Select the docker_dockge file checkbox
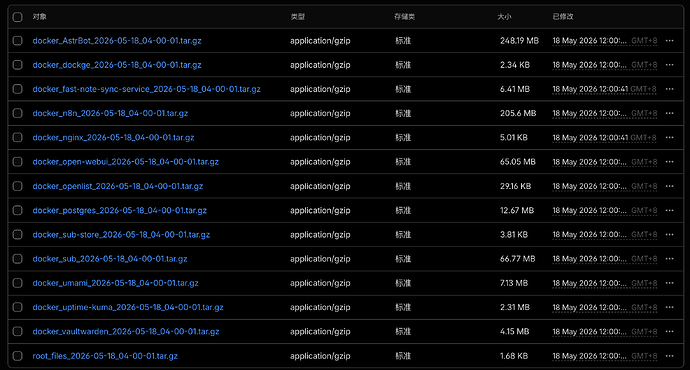Image resolution: width=690 pixels, height=370 pixels. 18,65
